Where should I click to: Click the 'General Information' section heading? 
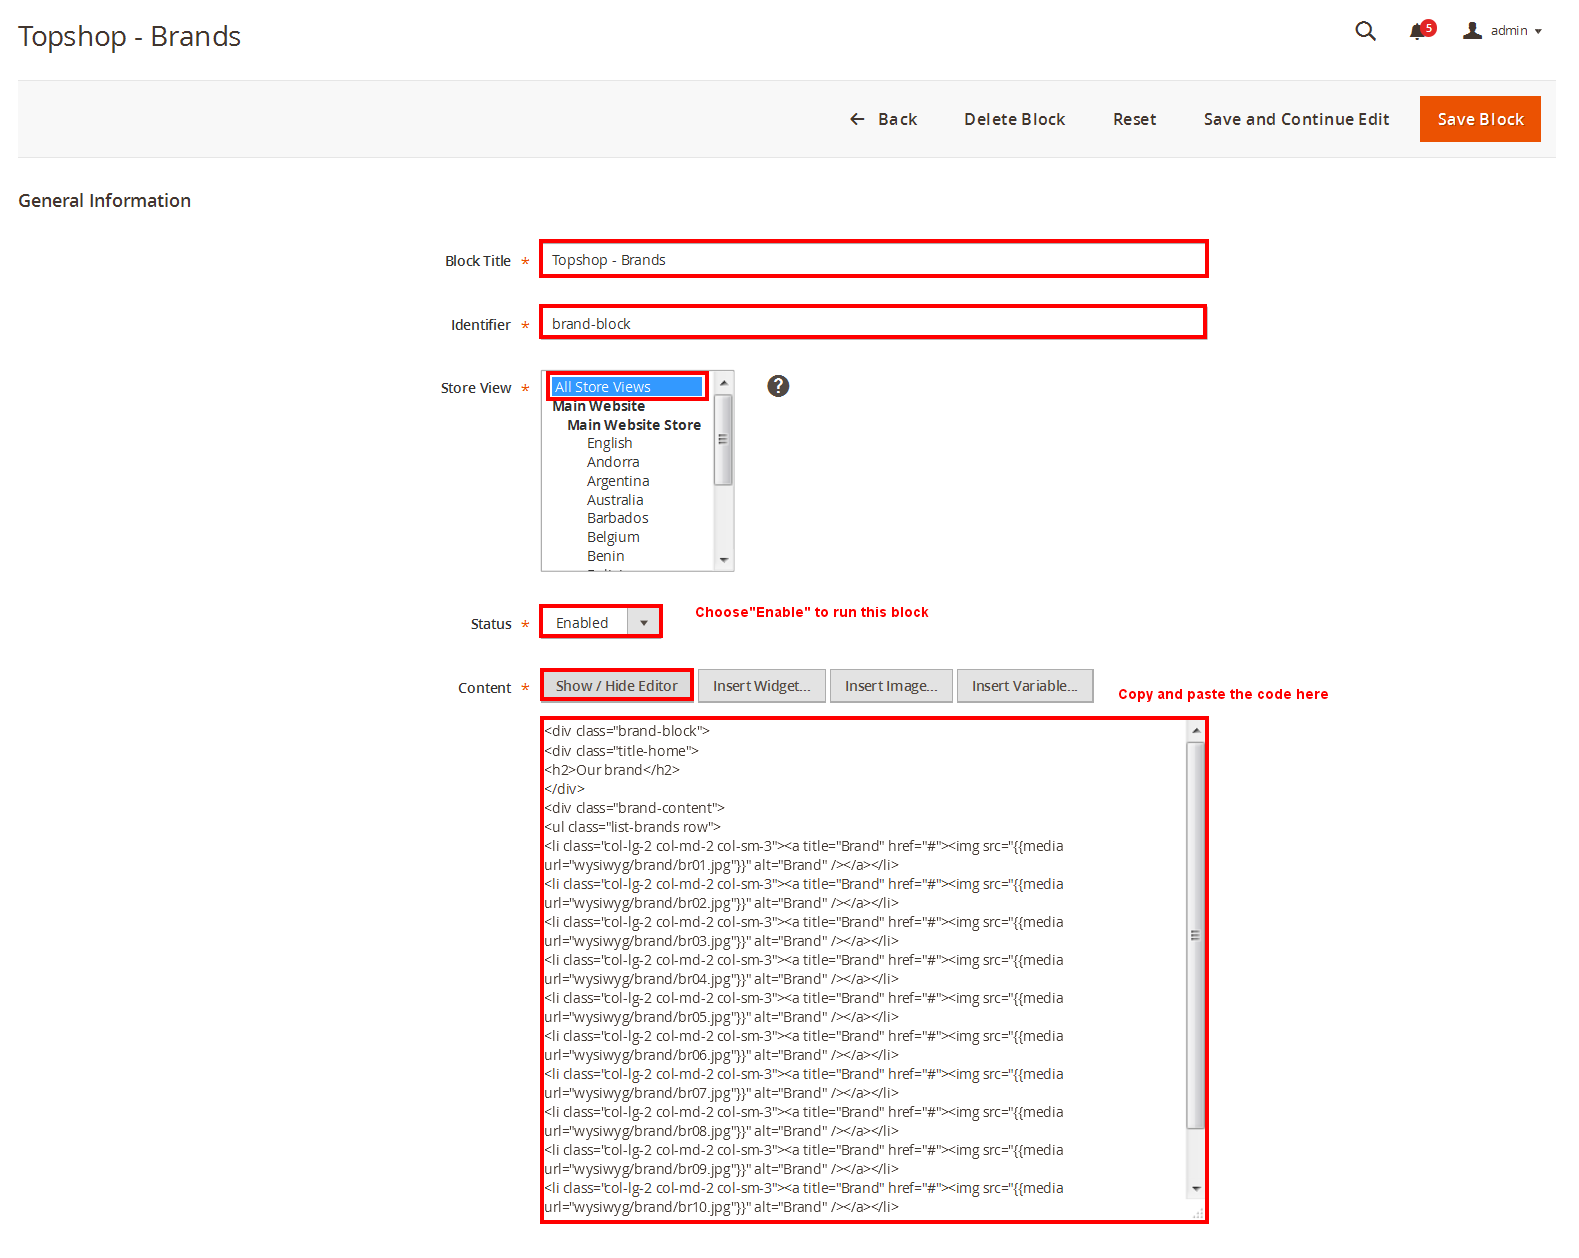click(105, 200)
